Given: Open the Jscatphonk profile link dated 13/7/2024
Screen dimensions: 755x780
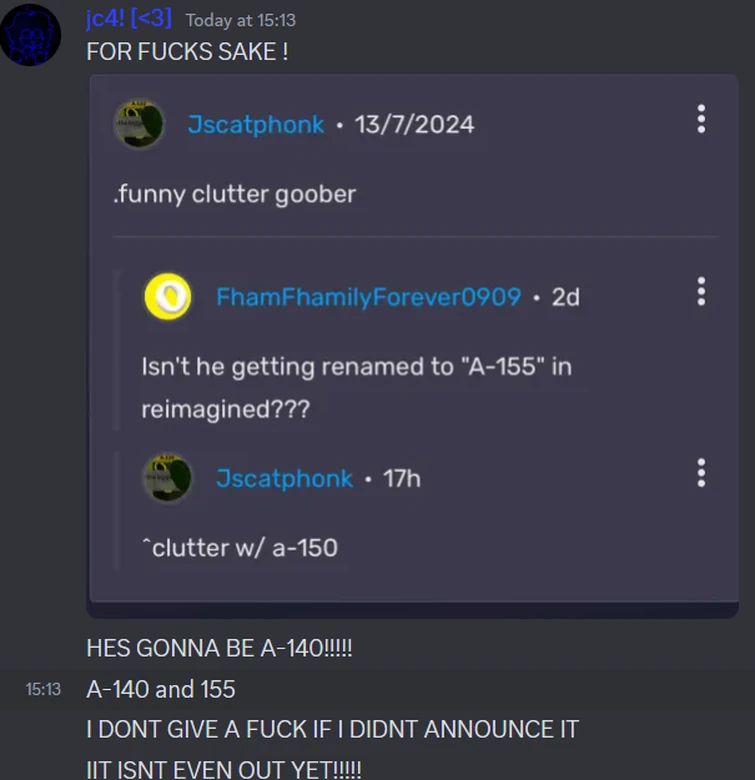Looking at the screenshot, I should click(x=256, y=124).
